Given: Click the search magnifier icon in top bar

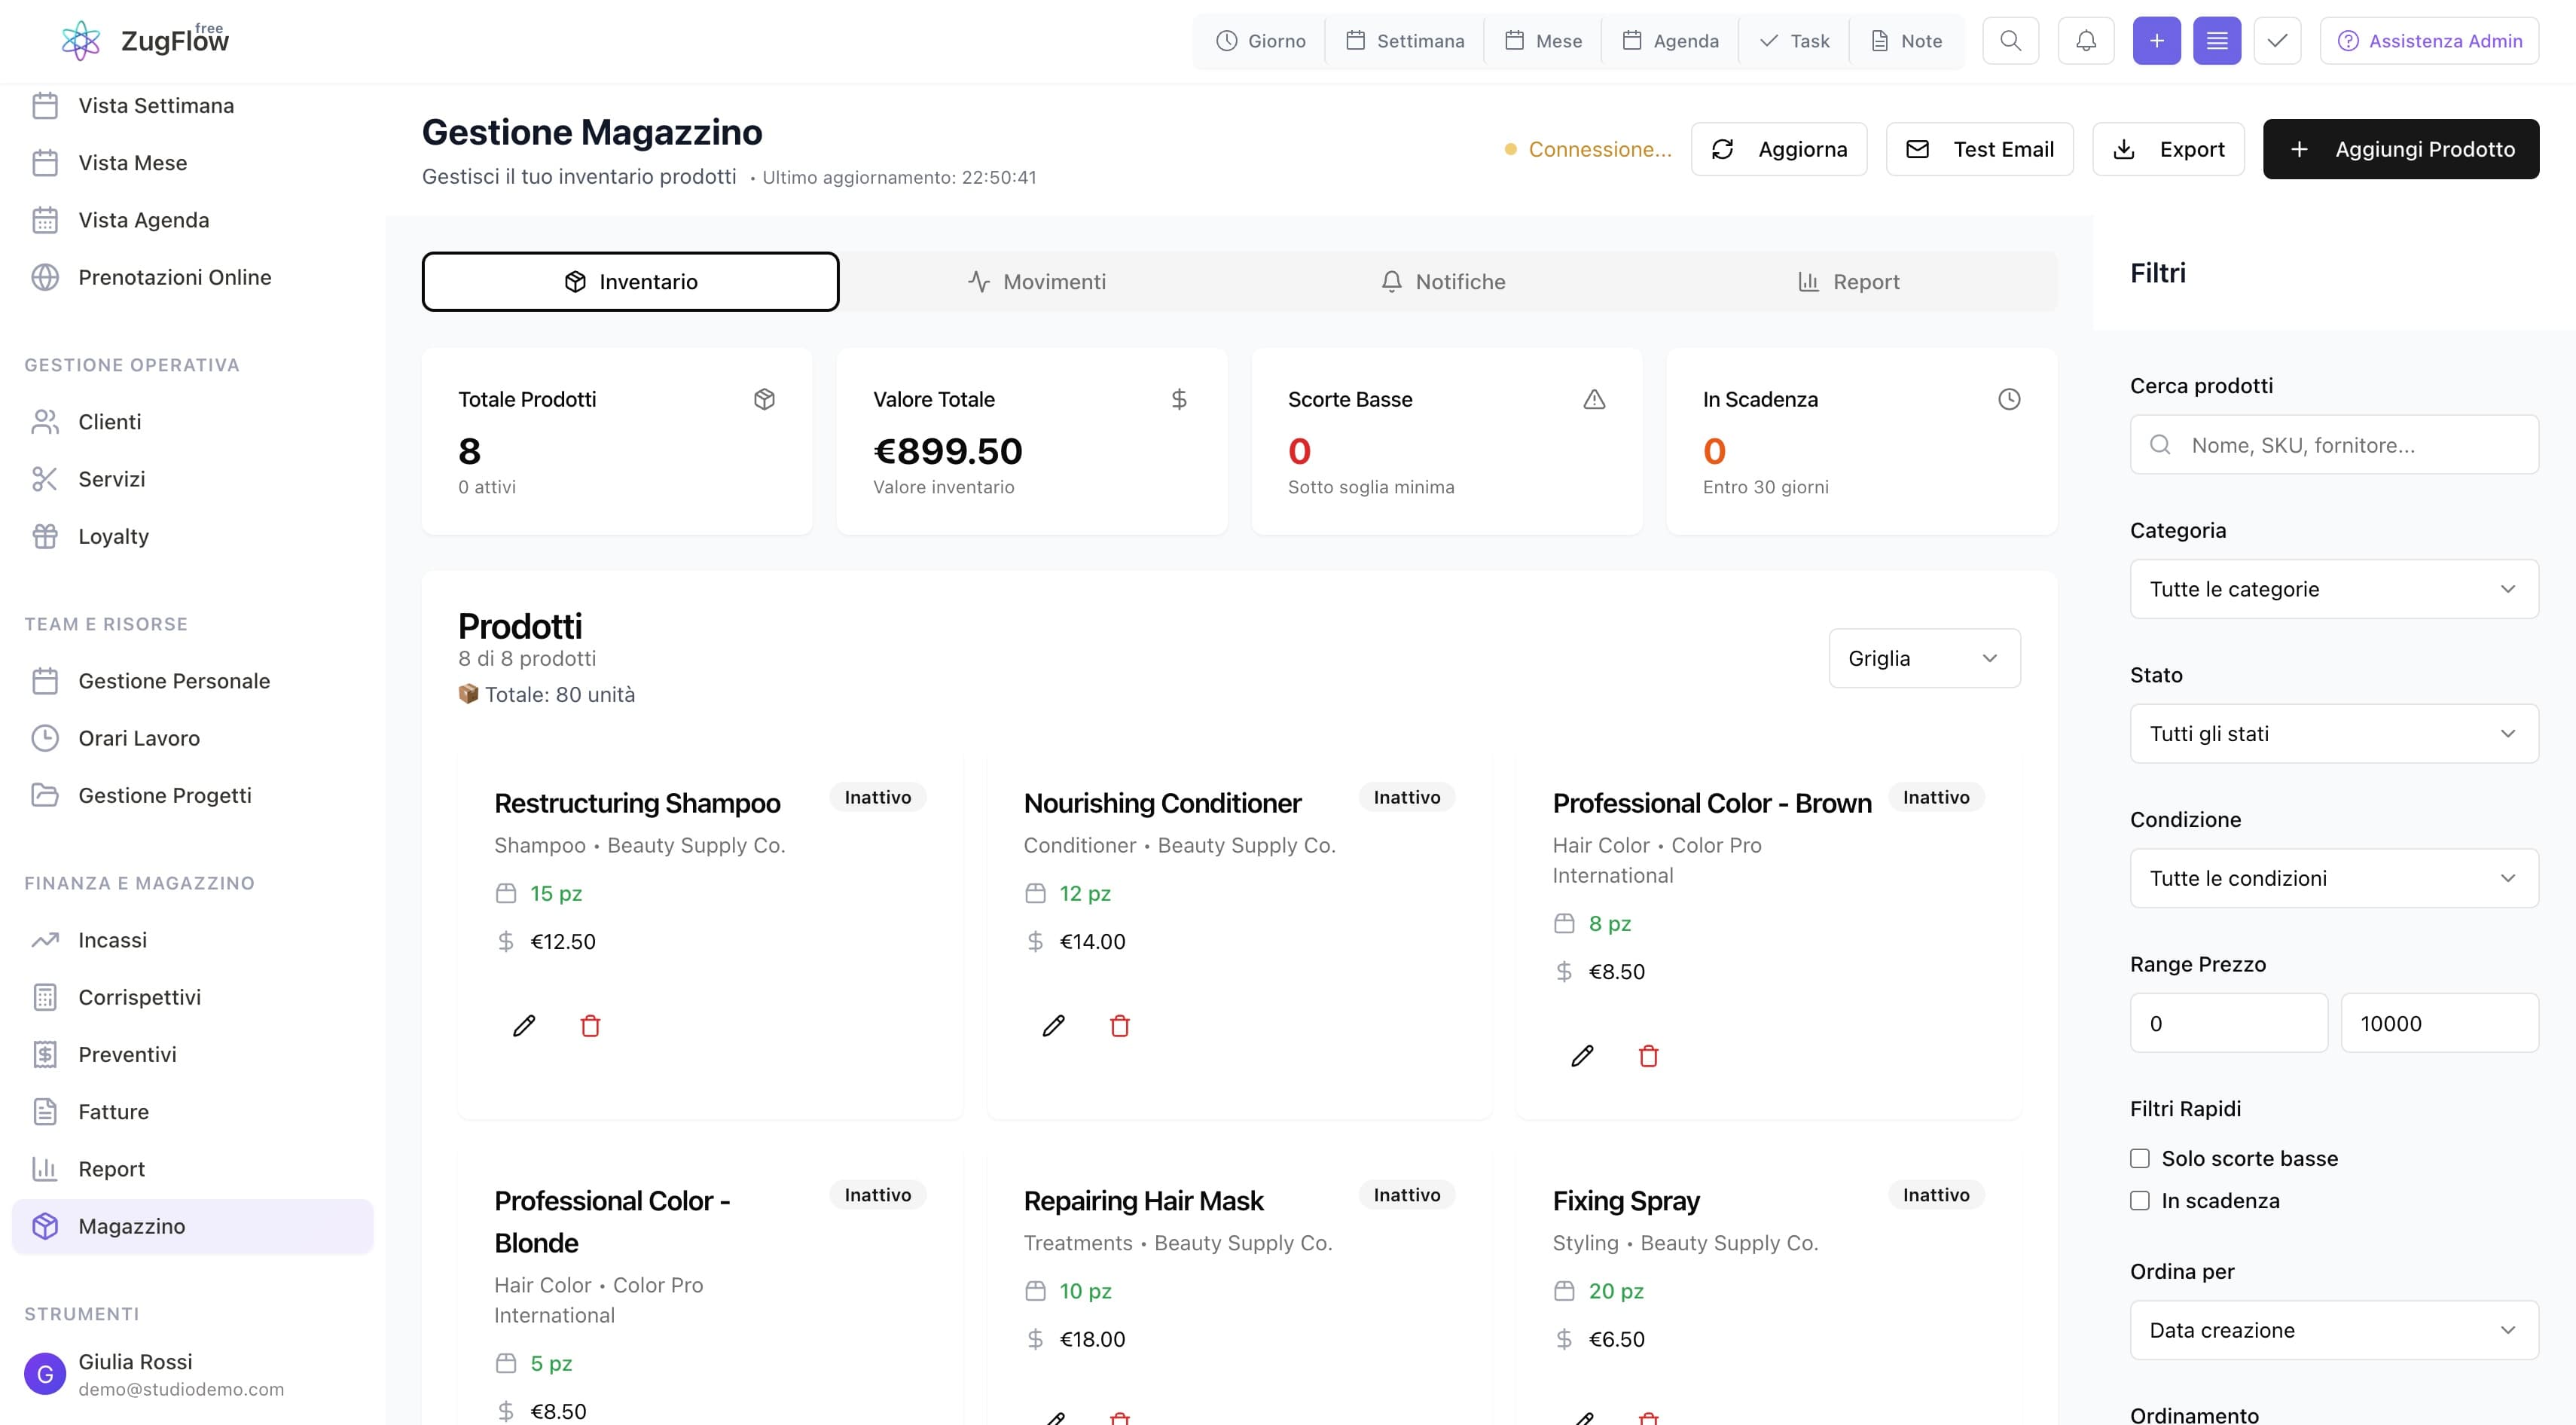Looking at the screenshot, I should (2010, 41).
